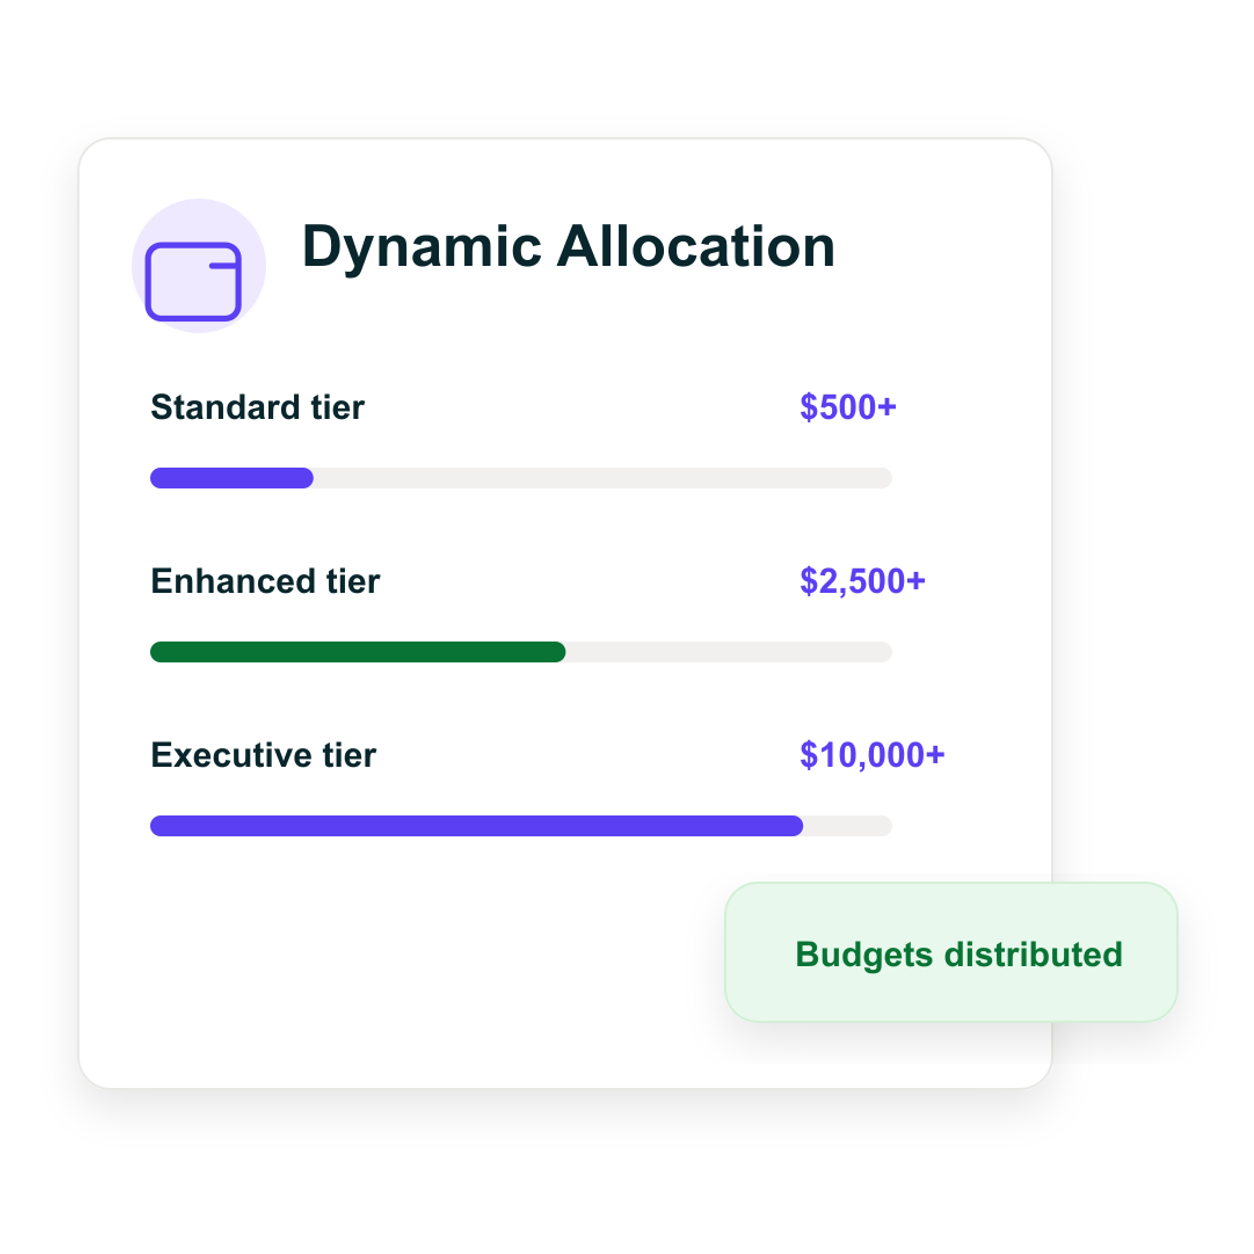Click the $10,000+ amount

[872, 755]
